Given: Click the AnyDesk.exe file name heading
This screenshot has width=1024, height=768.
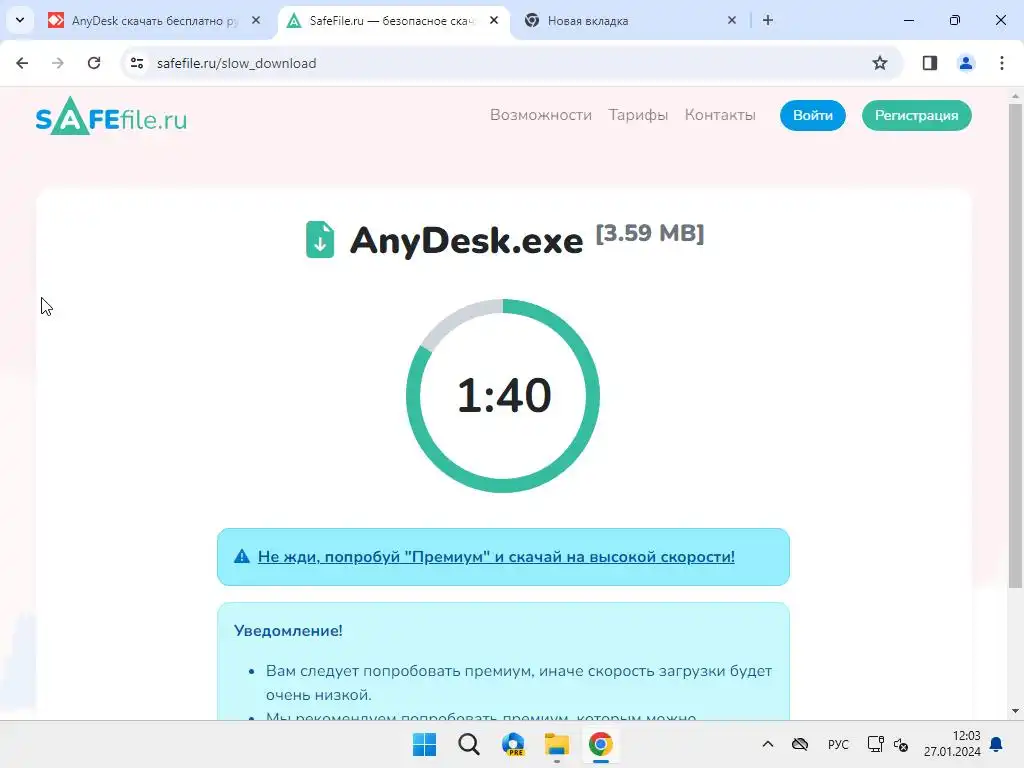Looking at the screenshot, I should 466,240.
